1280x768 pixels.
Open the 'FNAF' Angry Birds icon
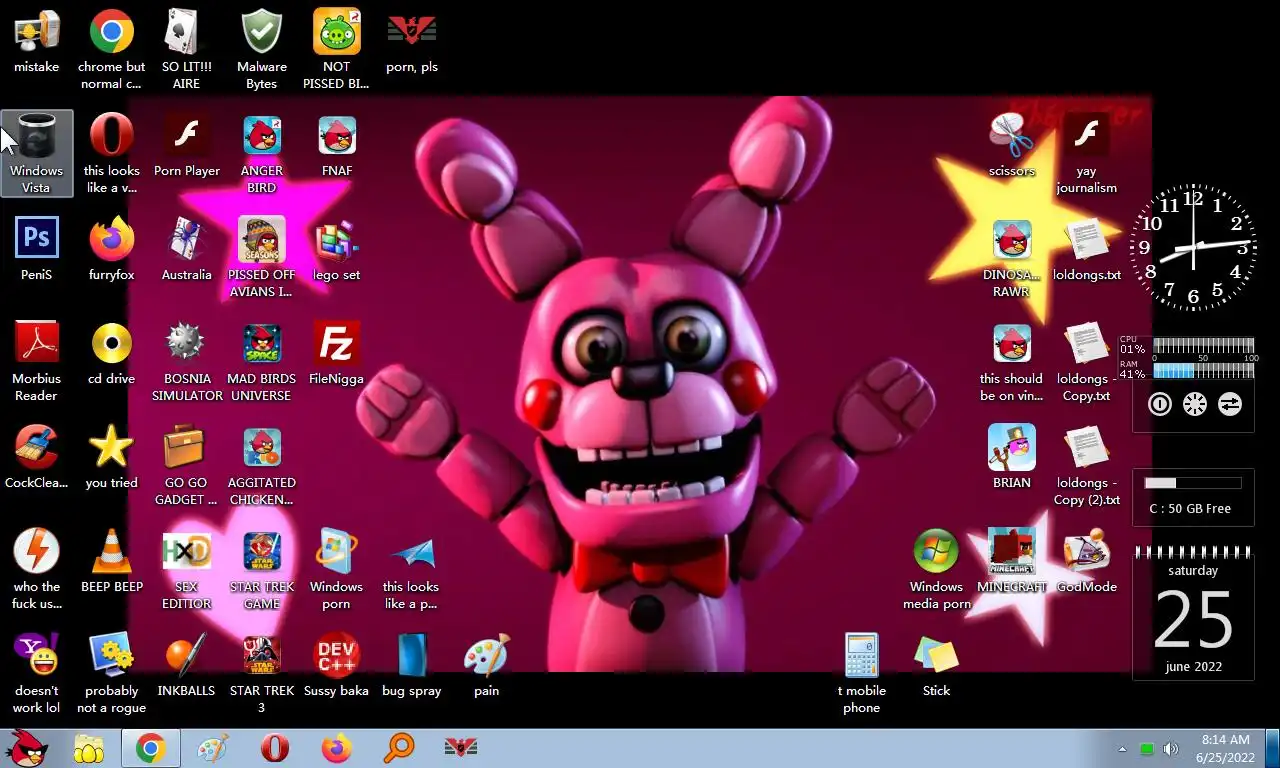click(x=337, y=144)
